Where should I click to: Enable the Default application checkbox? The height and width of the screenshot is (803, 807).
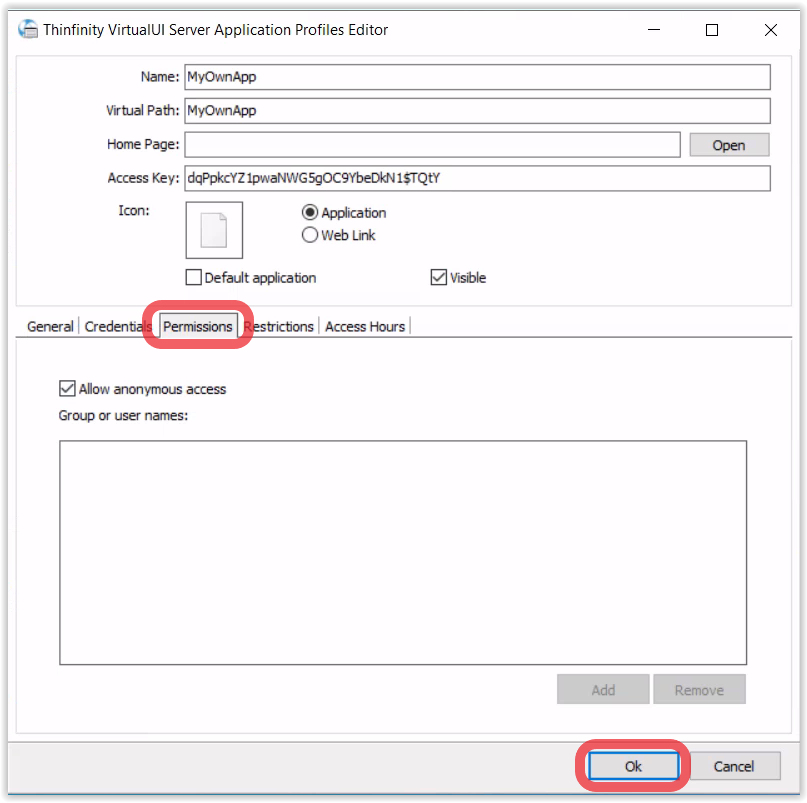[194, 277]
